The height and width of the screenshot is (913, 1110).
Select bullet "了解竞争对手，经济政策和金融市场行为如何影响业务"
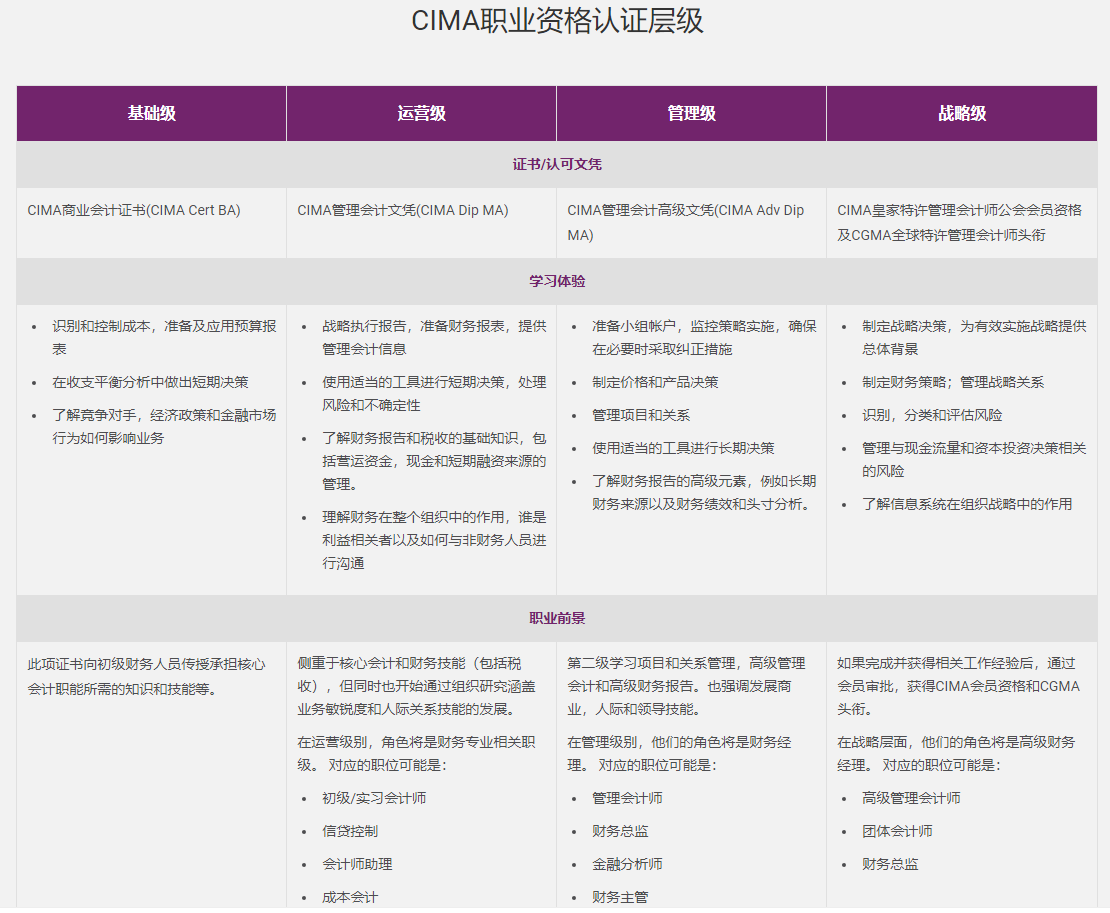coord(164,427)
